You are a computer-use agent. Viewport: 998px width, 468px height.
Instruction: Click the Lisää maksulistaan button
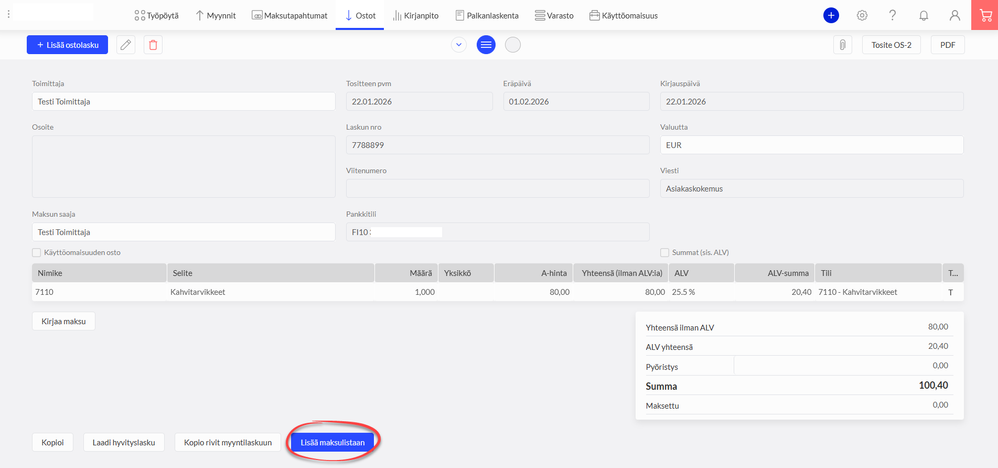pos(332,442)
